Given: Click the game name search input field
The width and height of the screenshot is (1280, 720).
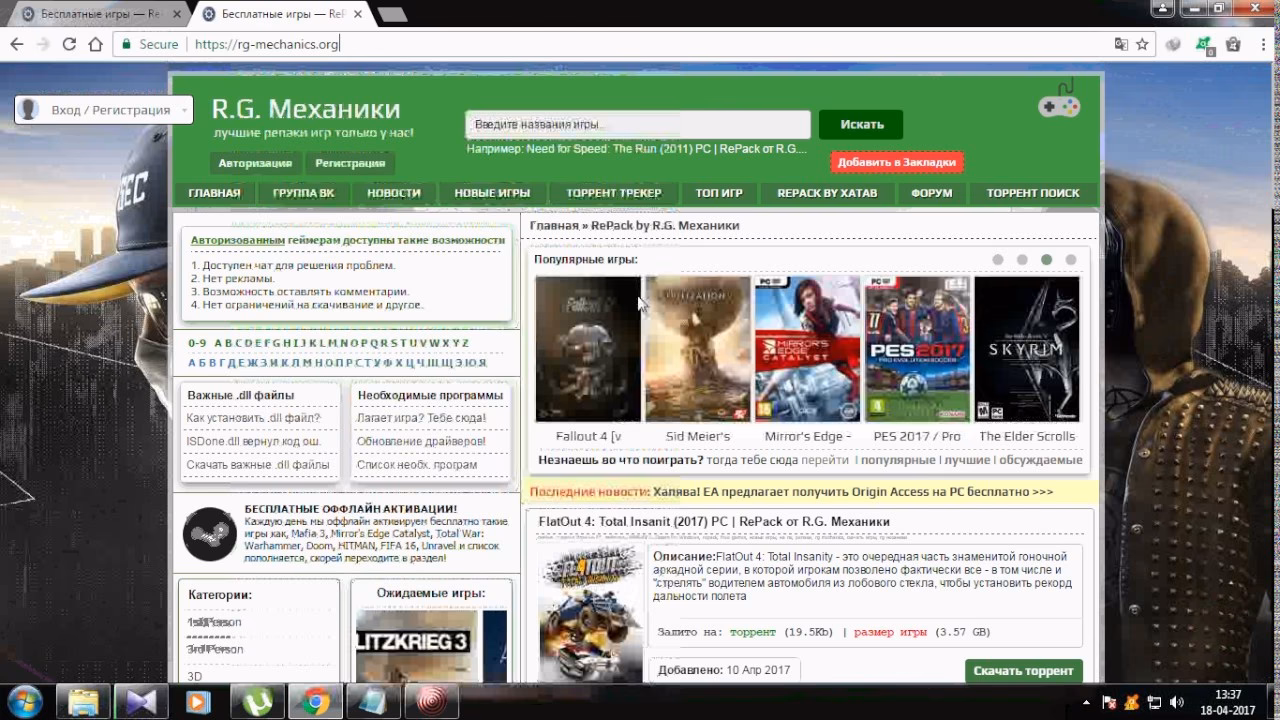Looking at the screenshot, I should click(637, 125).
